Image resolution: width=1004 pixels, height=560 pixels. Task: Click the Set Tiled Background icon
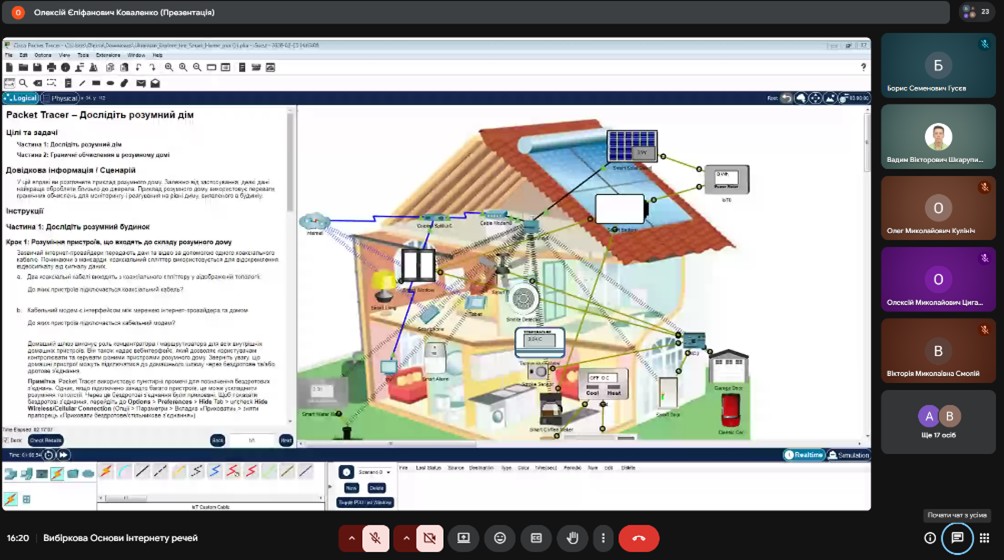830,98
